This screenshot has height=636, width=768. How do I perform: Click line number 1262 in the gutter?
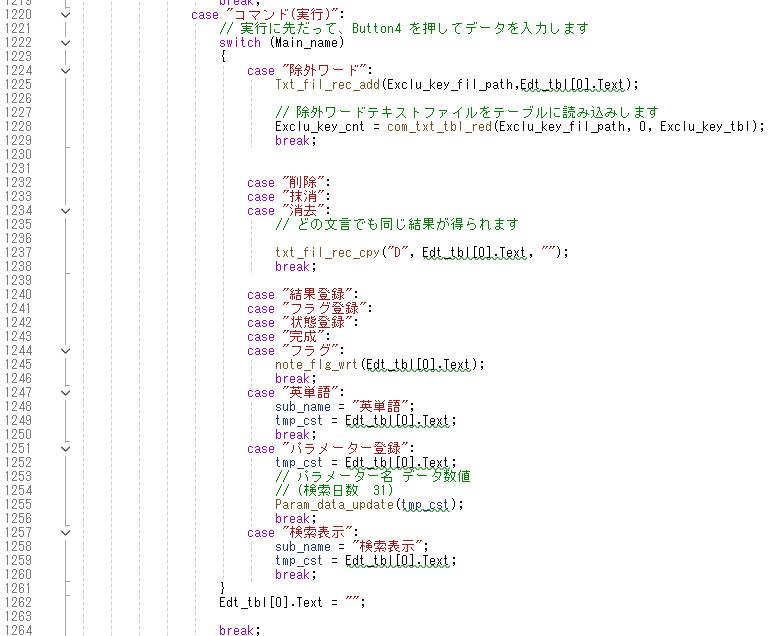[x=17, y=603]
